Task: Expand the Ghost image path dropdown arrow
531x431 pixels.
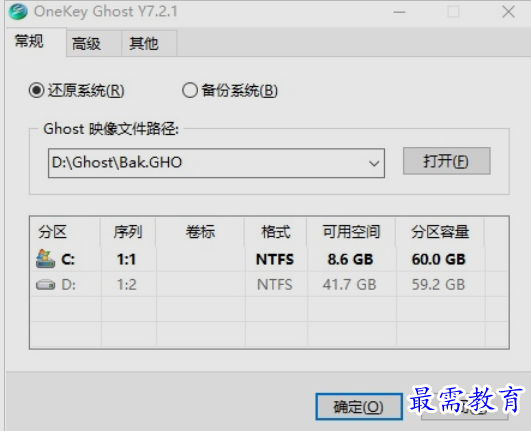Action: 374,163
